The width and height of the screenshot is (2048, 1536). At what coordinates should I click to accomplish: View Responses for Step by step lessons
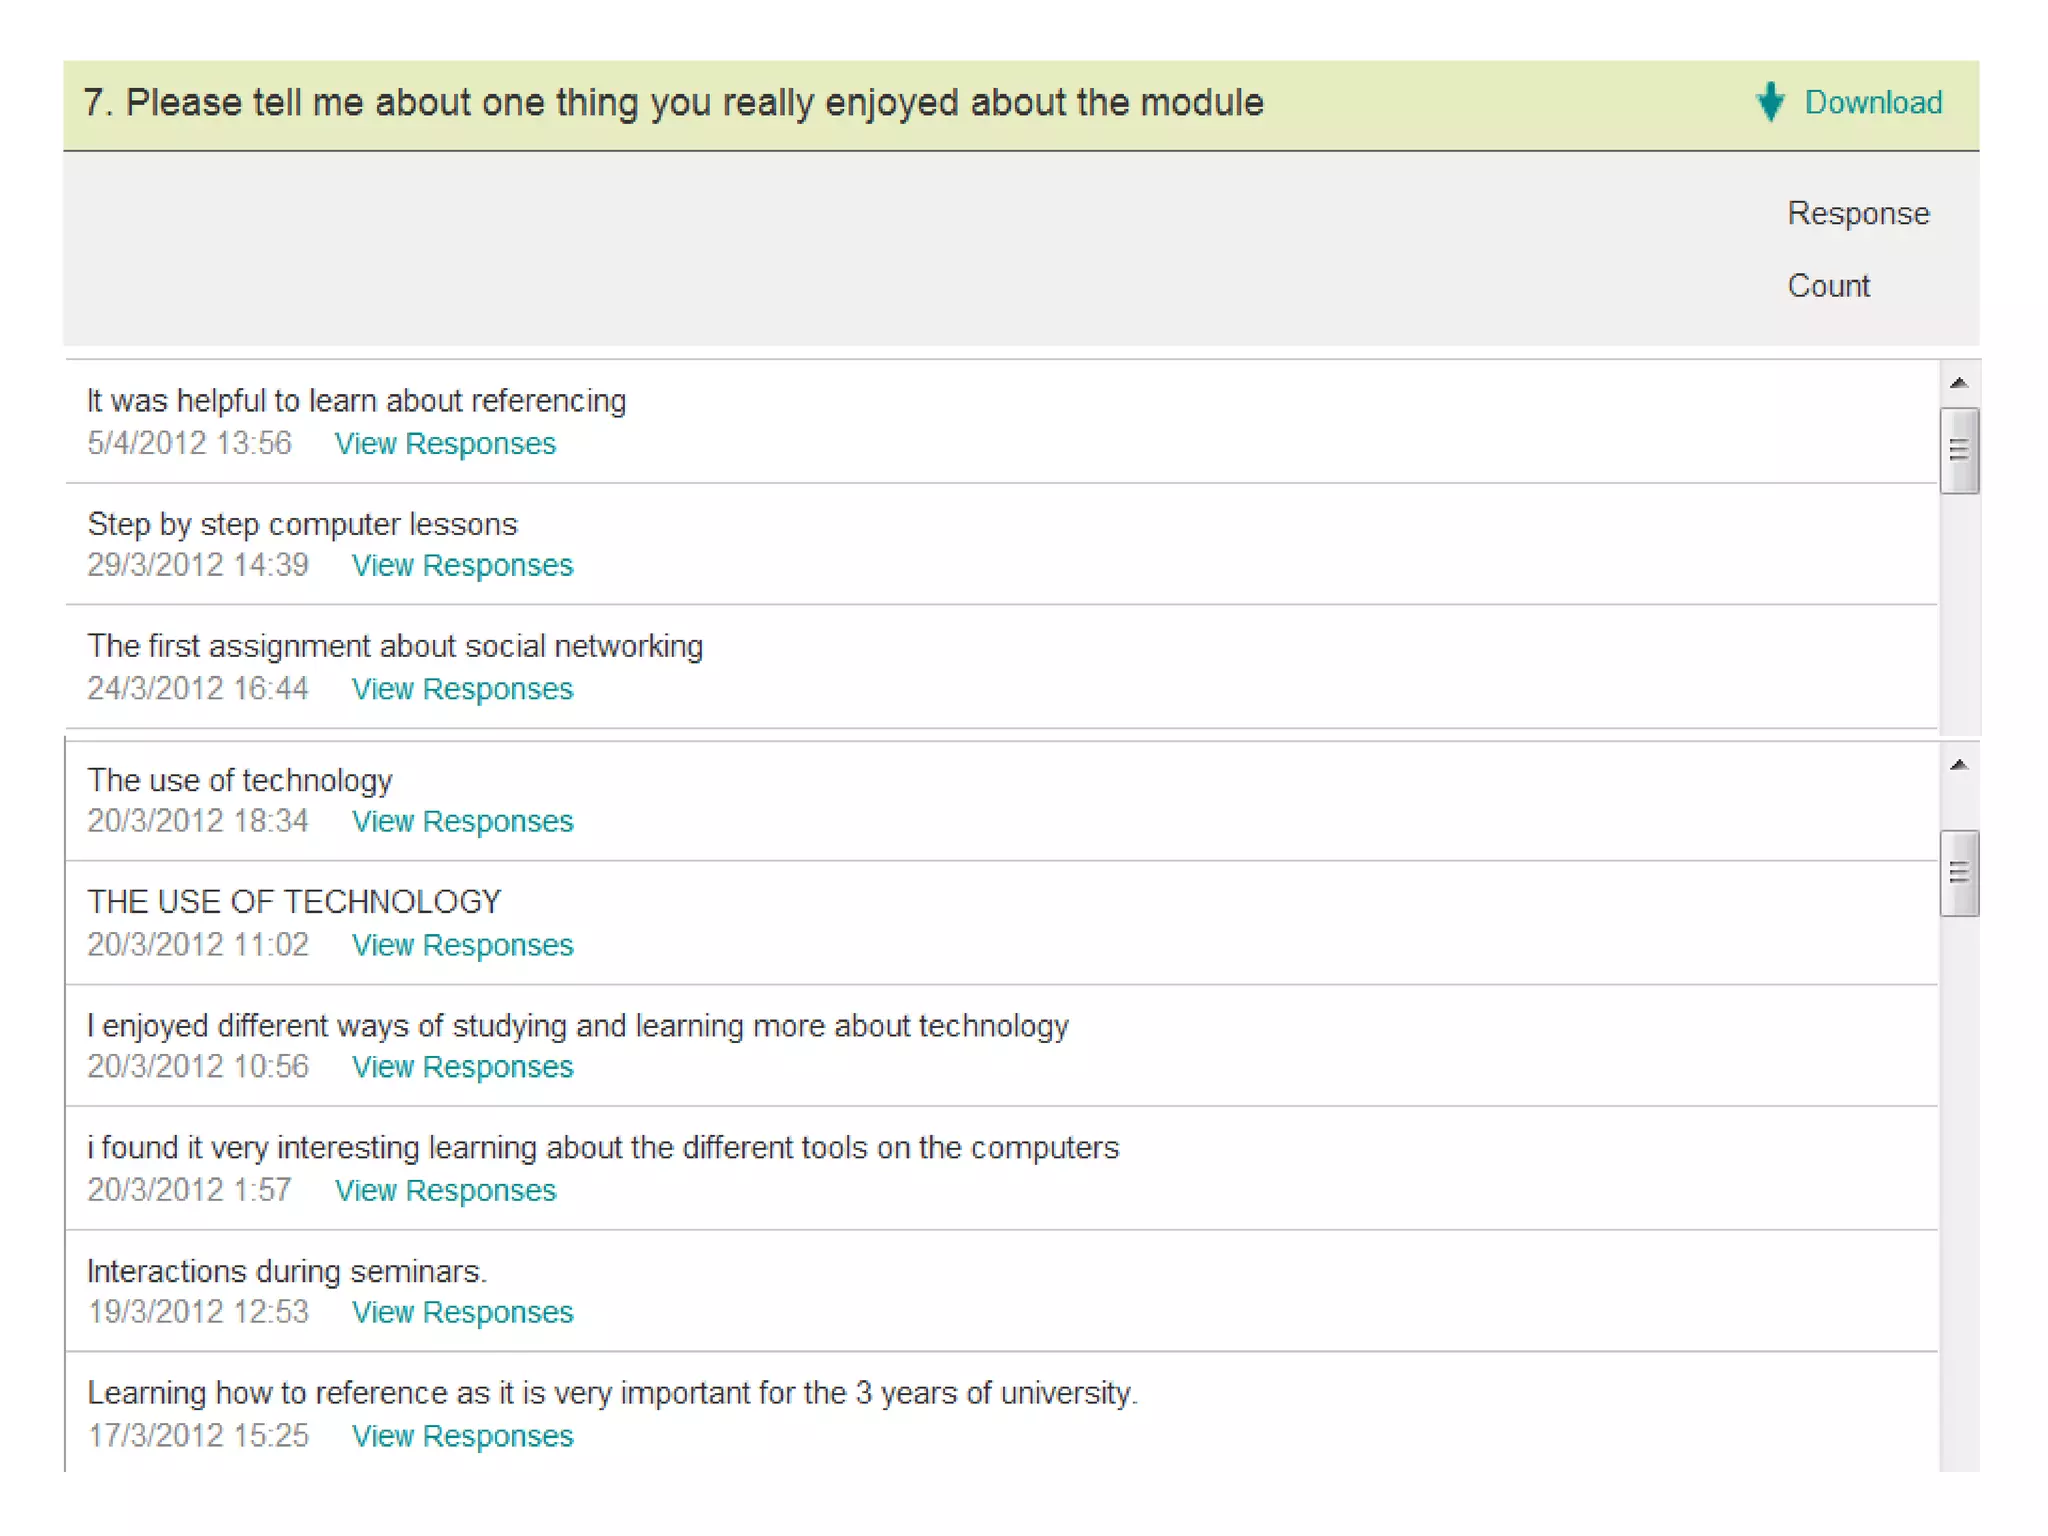[x=462, y=565]
